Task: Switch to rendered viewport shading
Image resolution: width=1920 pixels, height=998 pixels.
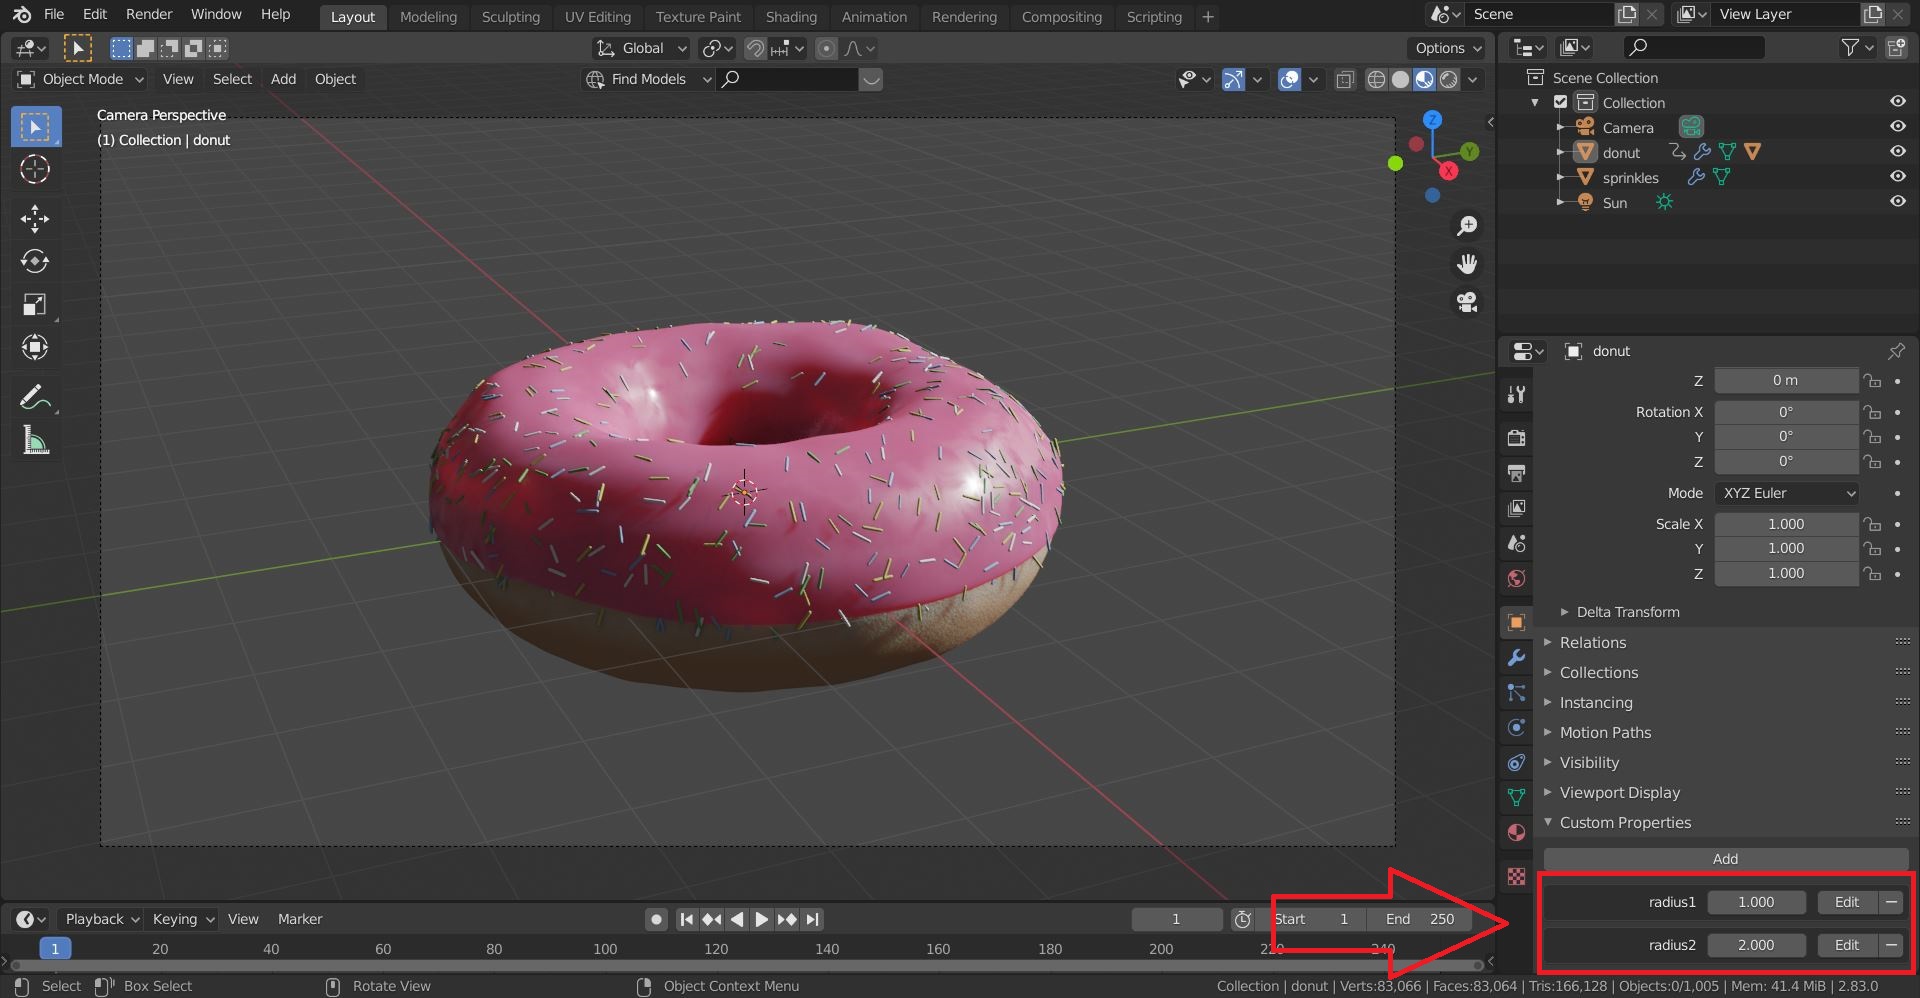Action: pyautogui.click(x=1448, y=80)
